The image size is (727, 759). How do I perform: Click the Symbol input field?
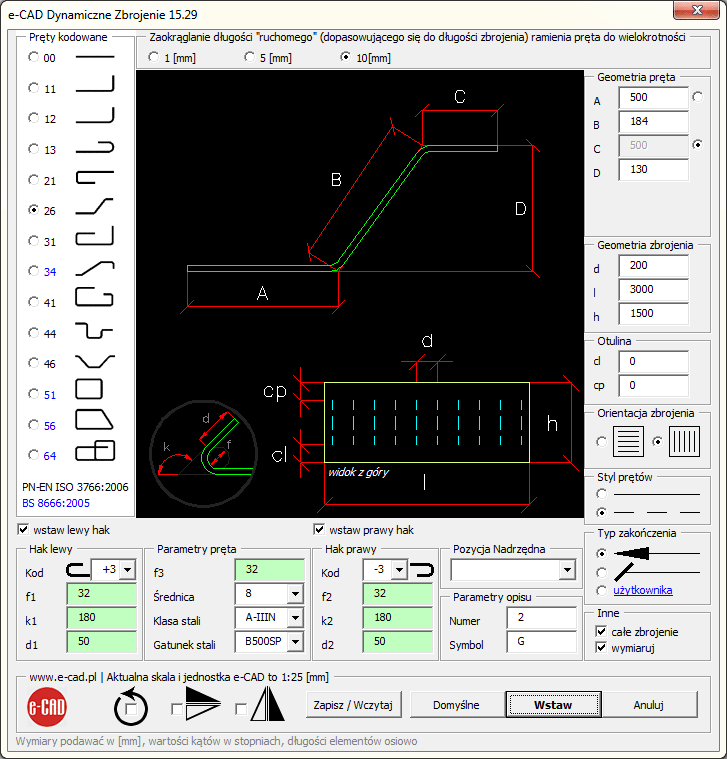(542, 642)
